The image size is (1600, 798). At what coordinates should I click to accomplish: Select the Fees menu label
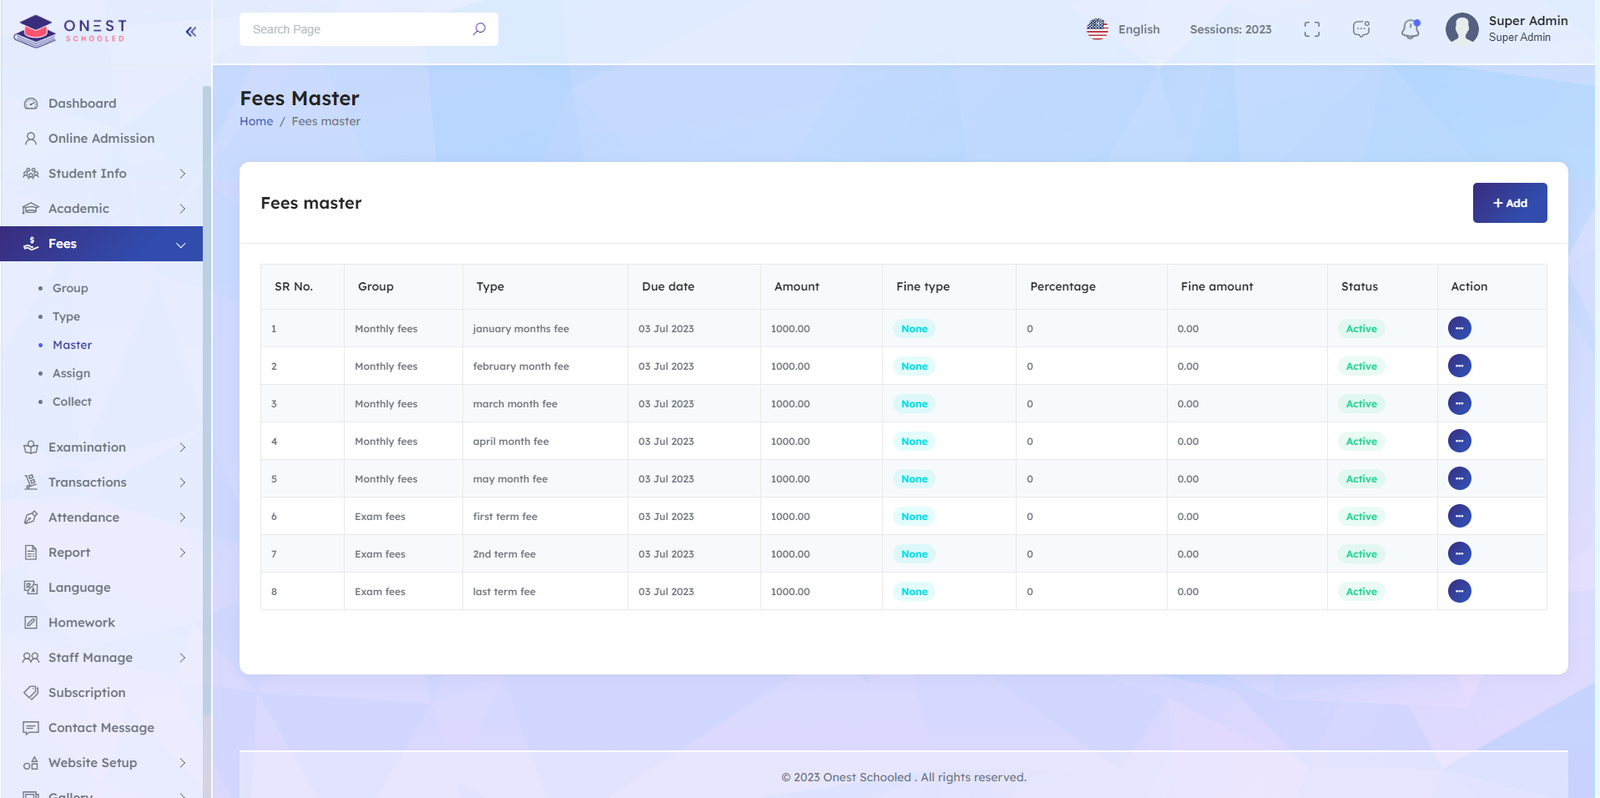tap(62, 243)
